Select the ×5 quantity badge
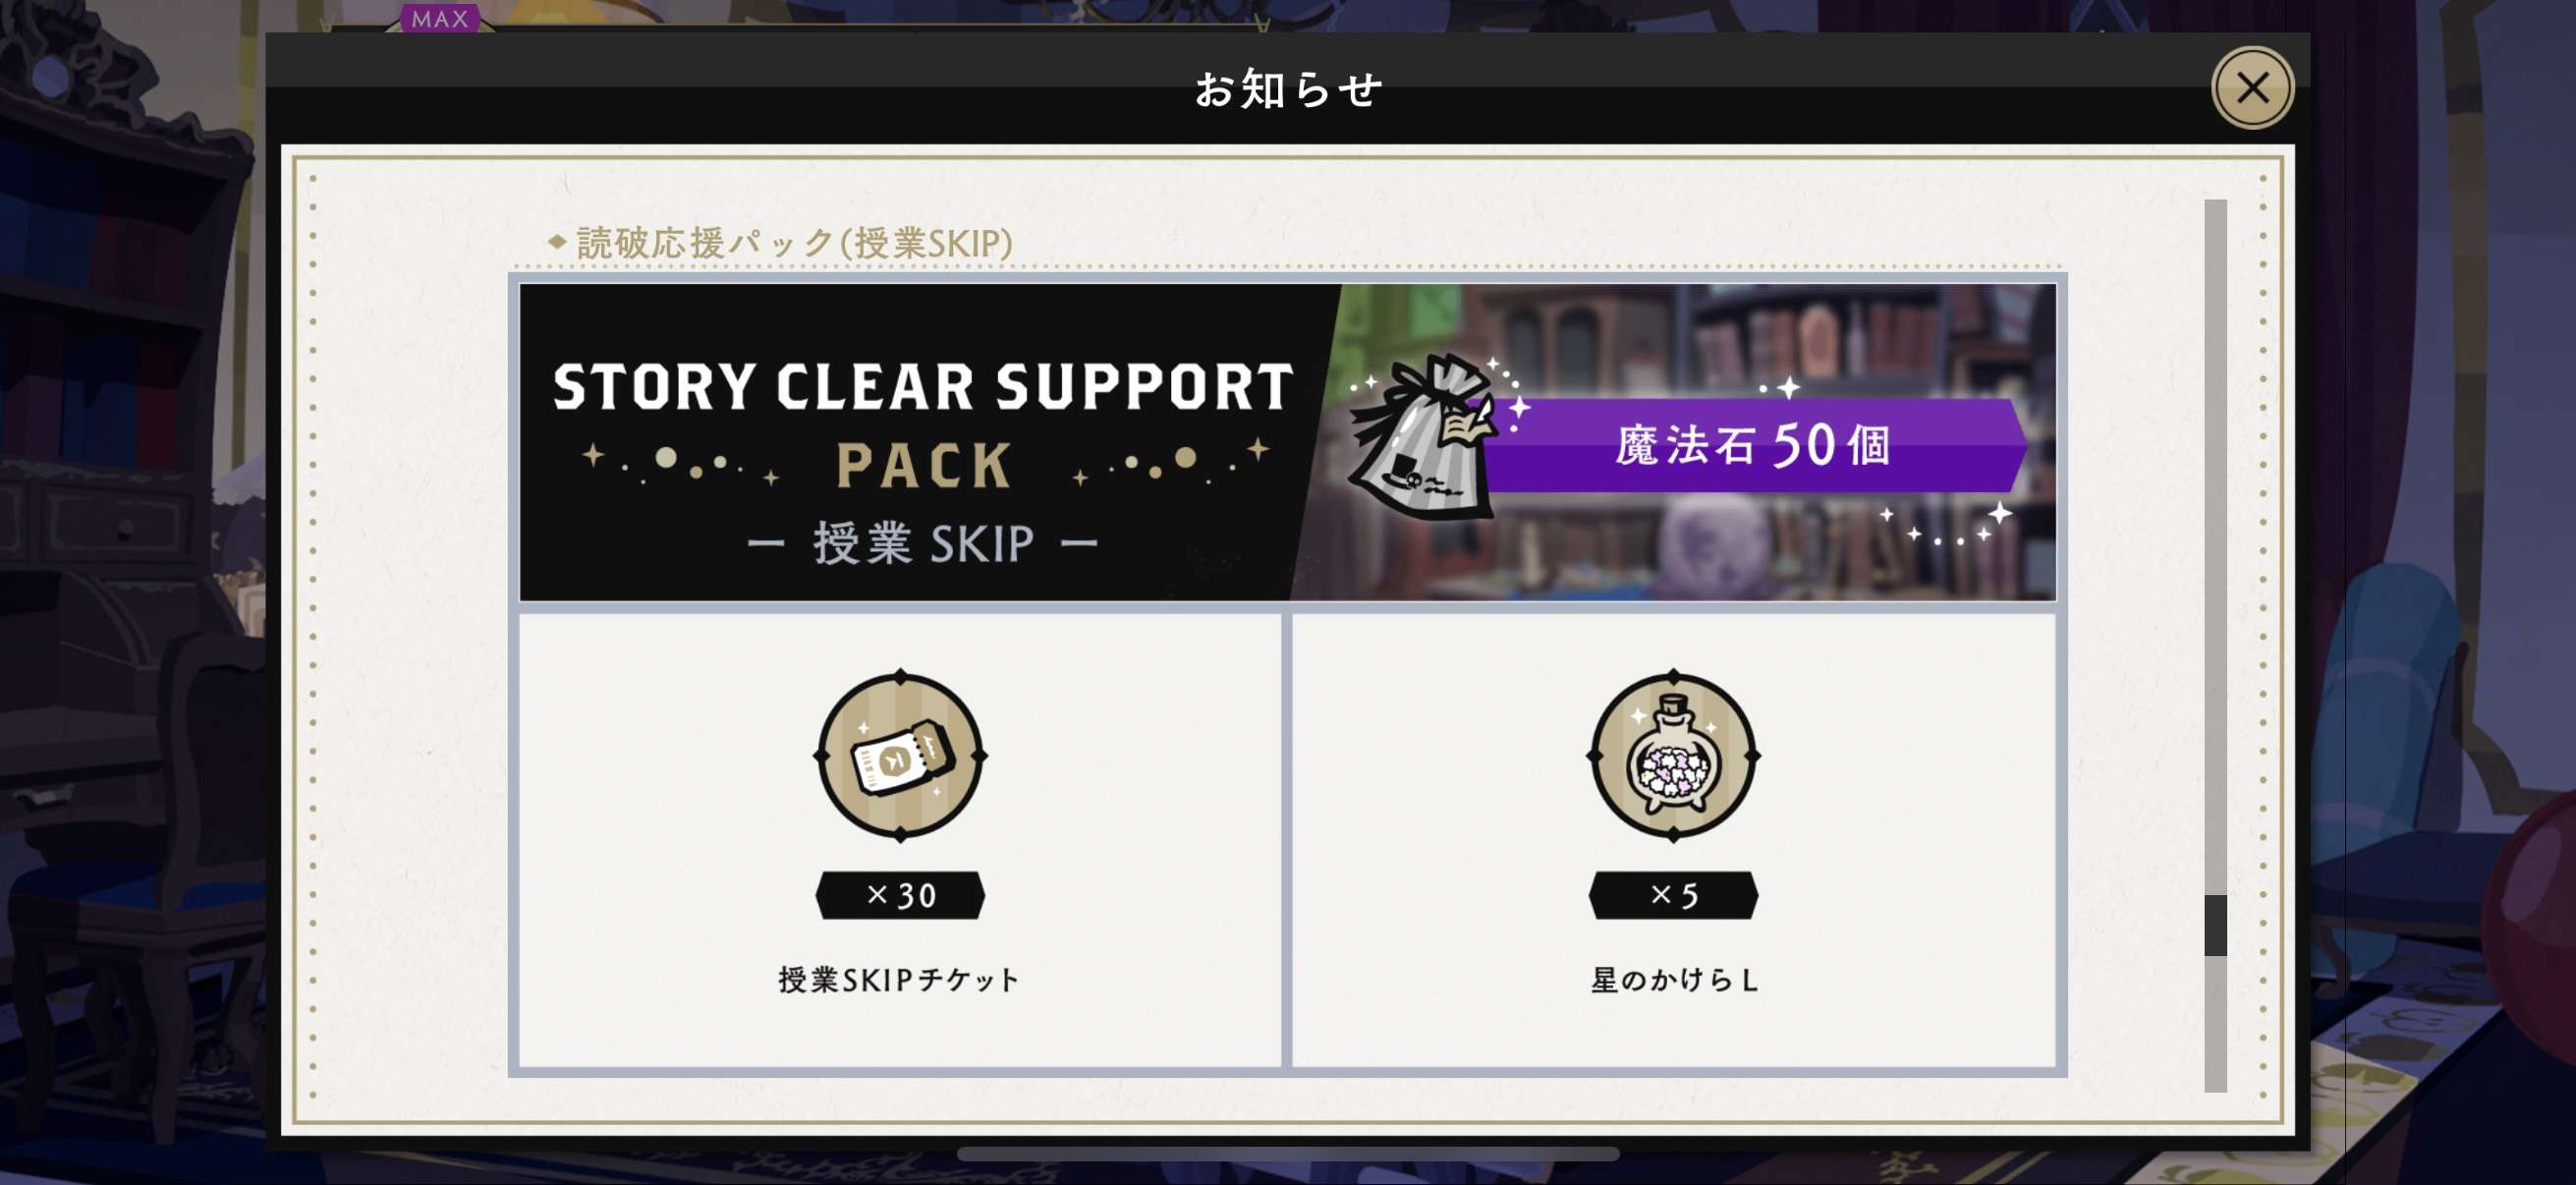Viewport: 2576px width, 1185px height. point(1673,895)
